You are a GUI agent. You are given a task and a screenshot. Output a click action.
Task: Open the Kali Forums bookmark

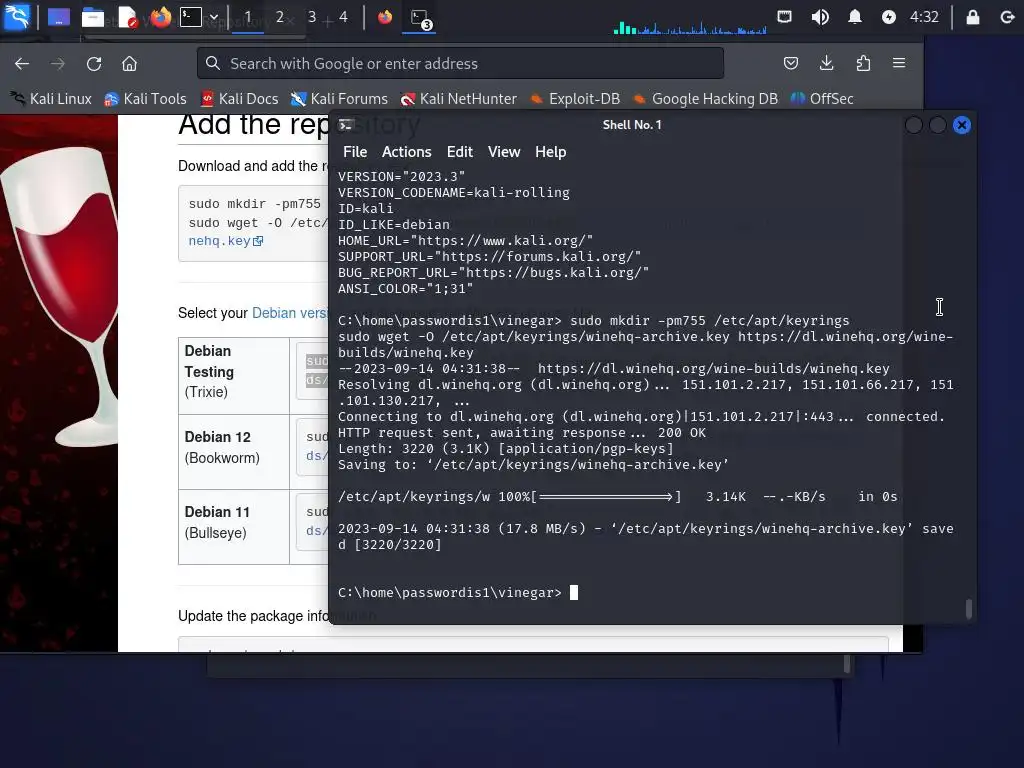(339, 99)
